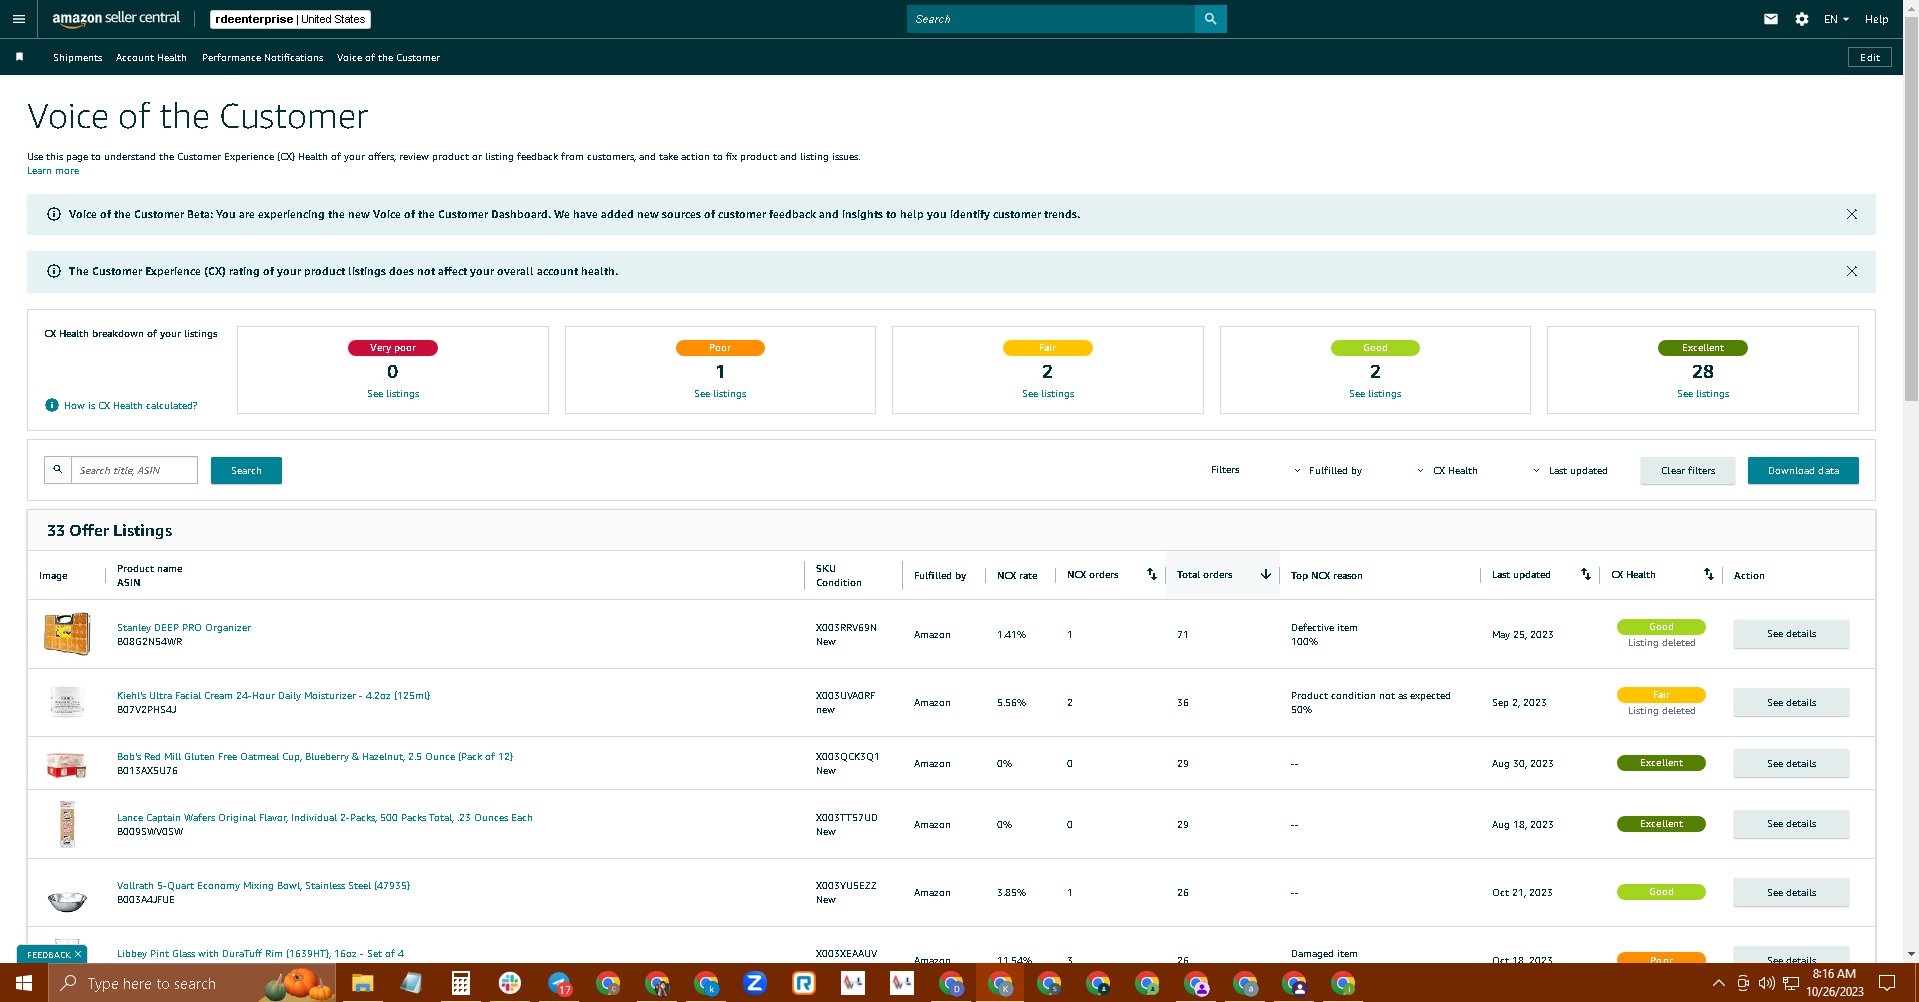Sort by CX Health arrows icon

tap(1708, 574)
